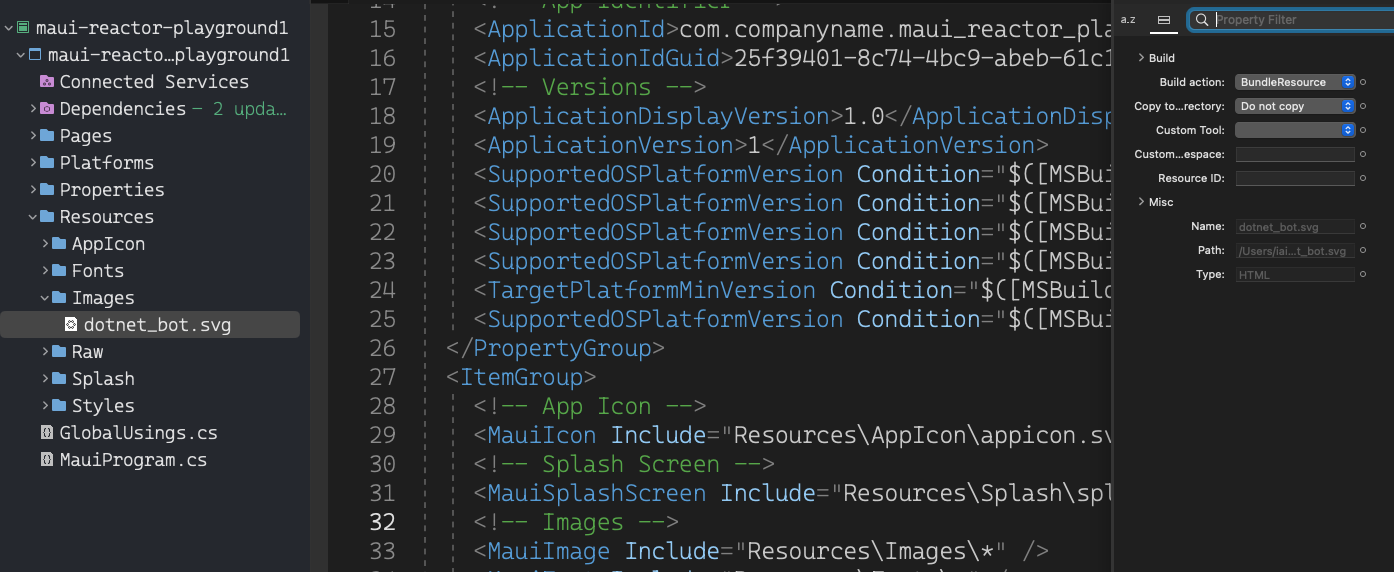
Task: Expand the AppIcon folder chevron
Action: 45,244
